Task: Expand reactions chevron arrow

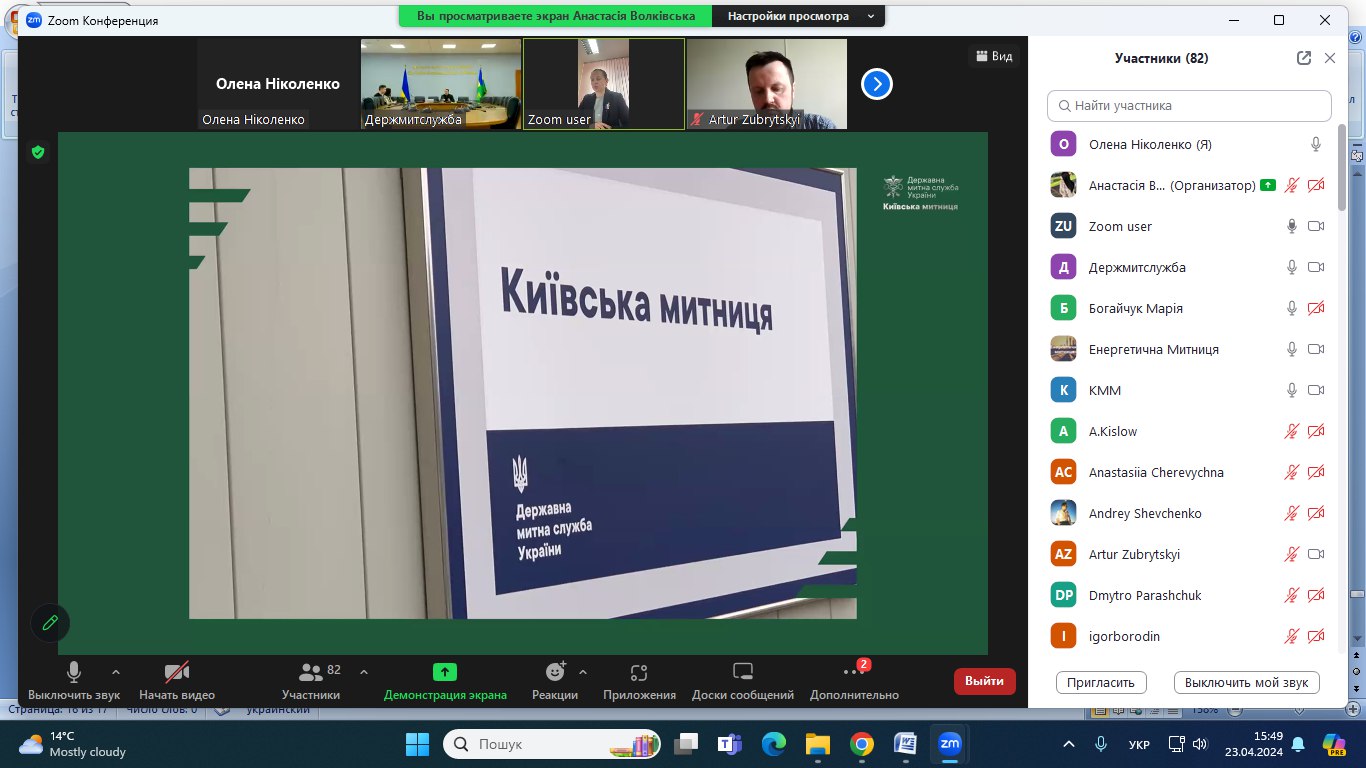Action: pyautogui.click(x=583, y=672)
